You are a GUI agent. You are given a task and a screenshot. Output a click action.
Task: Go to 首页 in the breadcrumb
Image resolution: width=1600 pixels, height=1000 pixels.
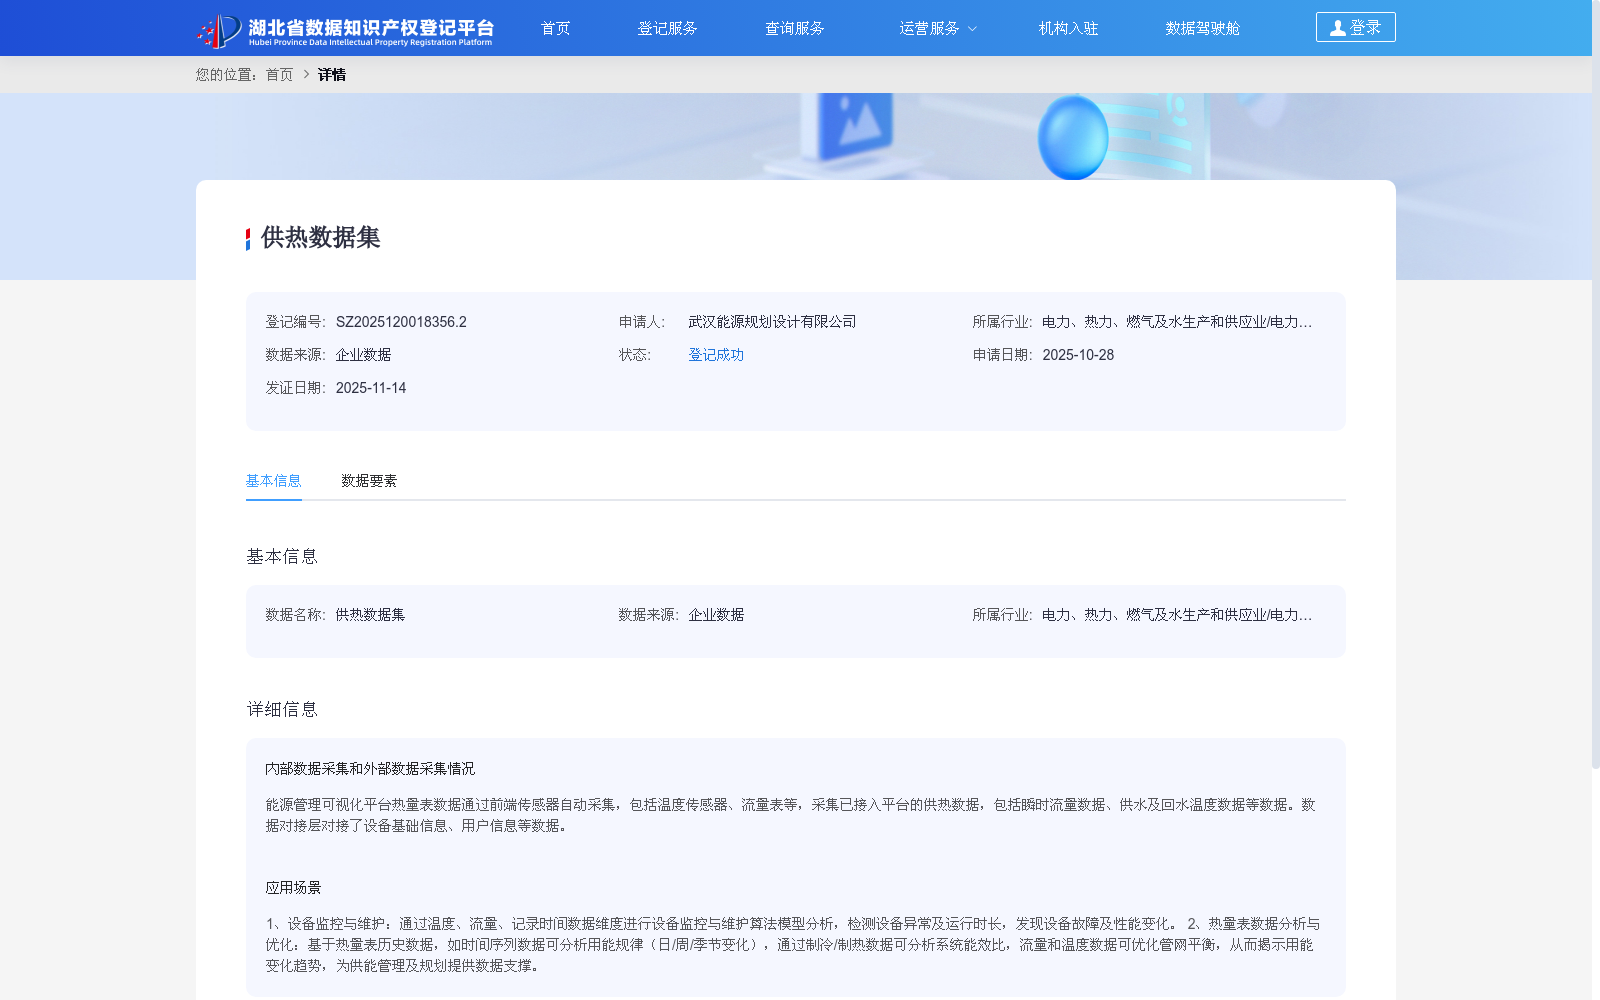click(280, 75)
